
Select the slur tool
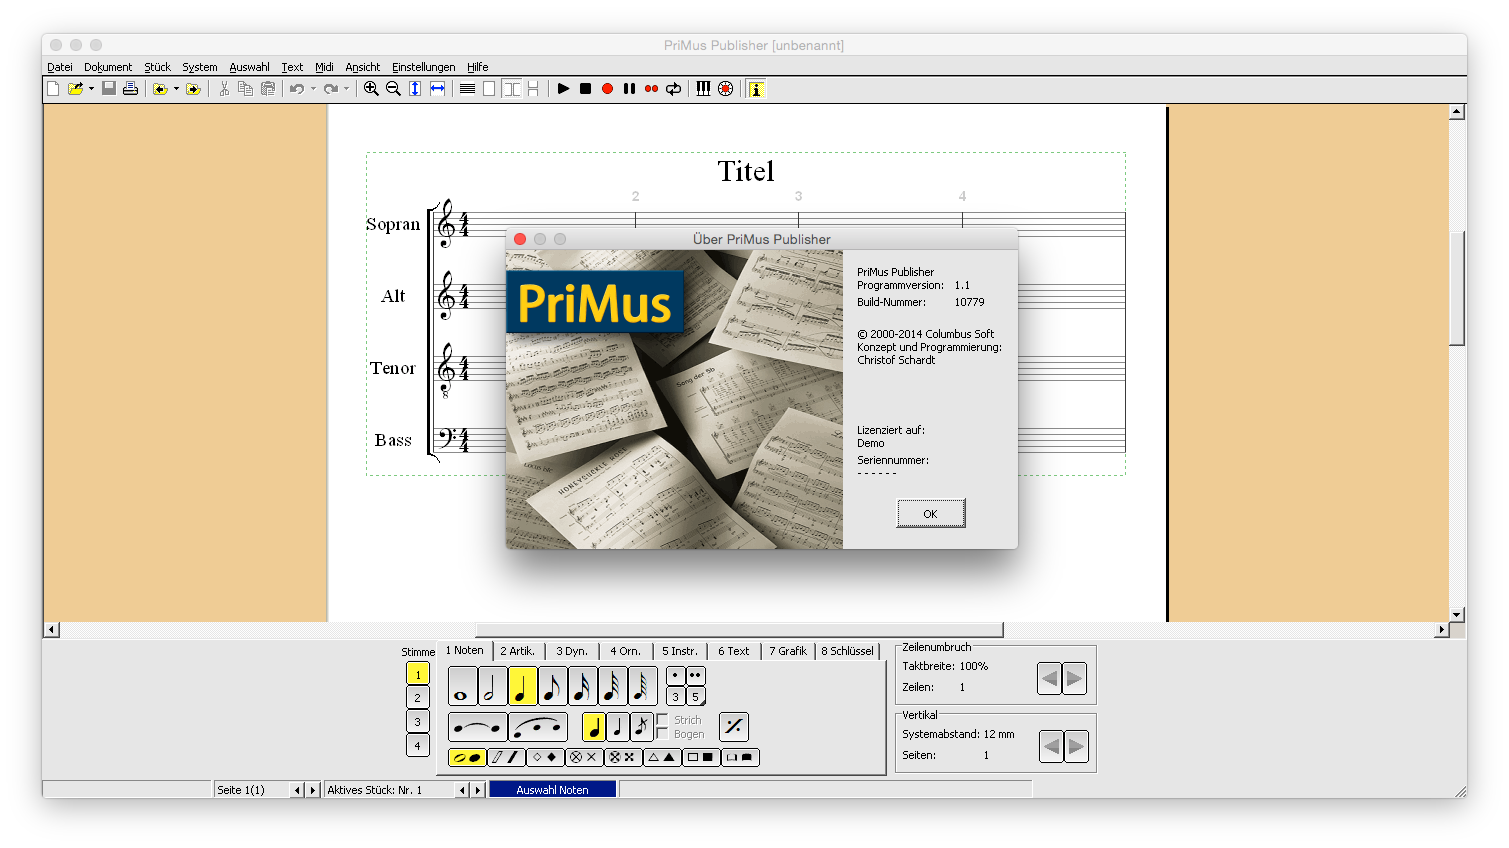[540, 726]
